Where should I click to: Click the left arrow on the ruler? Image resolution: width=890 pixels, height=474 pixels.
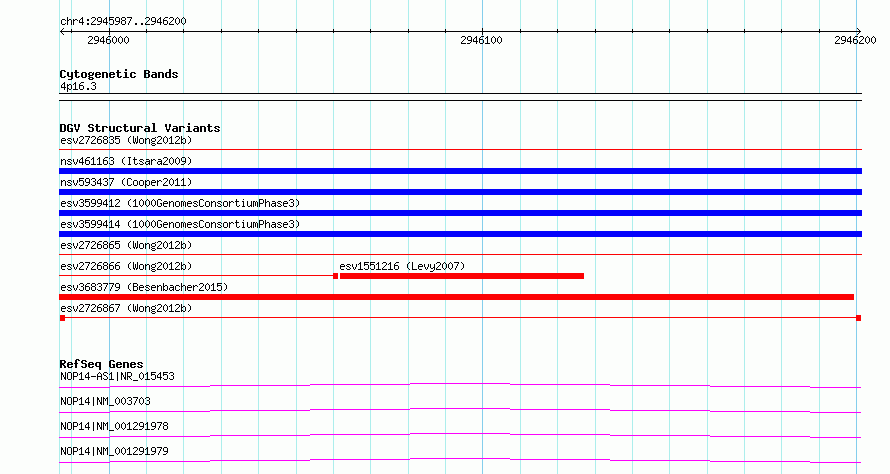click(x=62, y=31)
